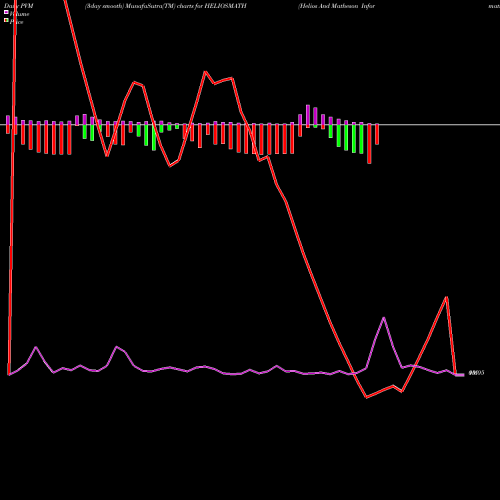Click the overlapping value label at the line end

pos(476,373)
